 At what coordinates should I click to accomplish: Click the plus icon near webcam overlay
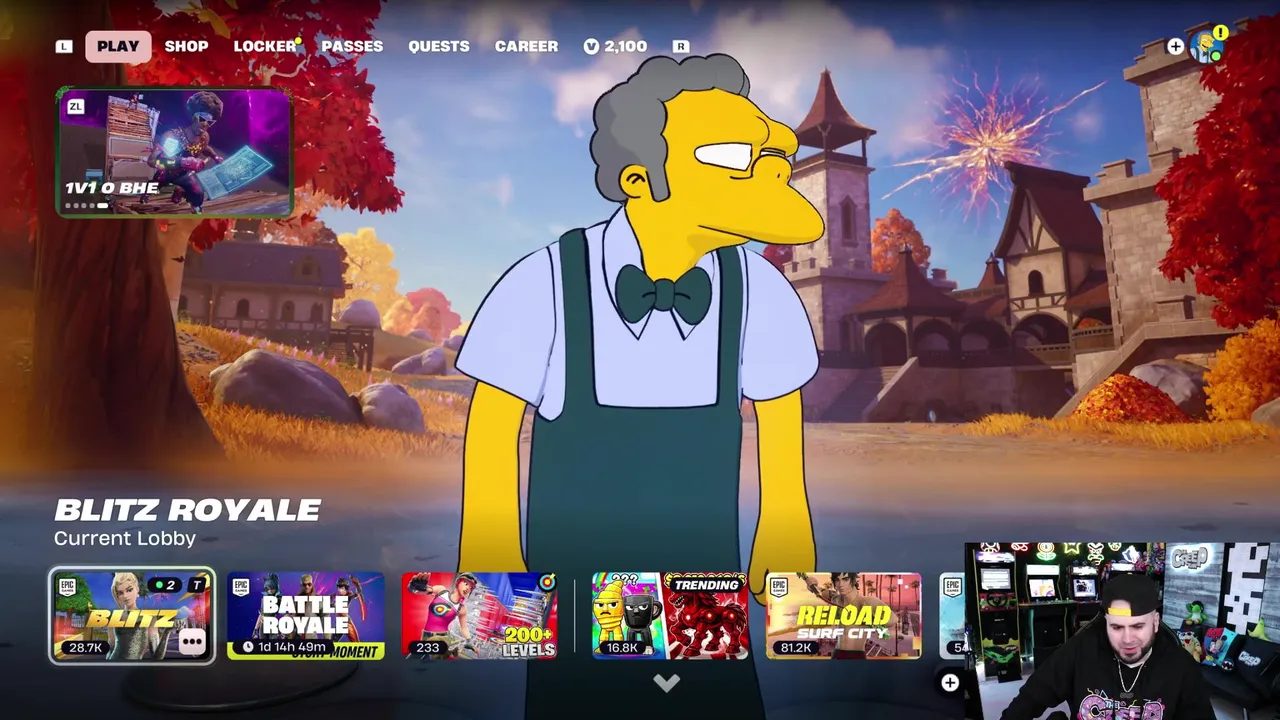click(950, 683)
